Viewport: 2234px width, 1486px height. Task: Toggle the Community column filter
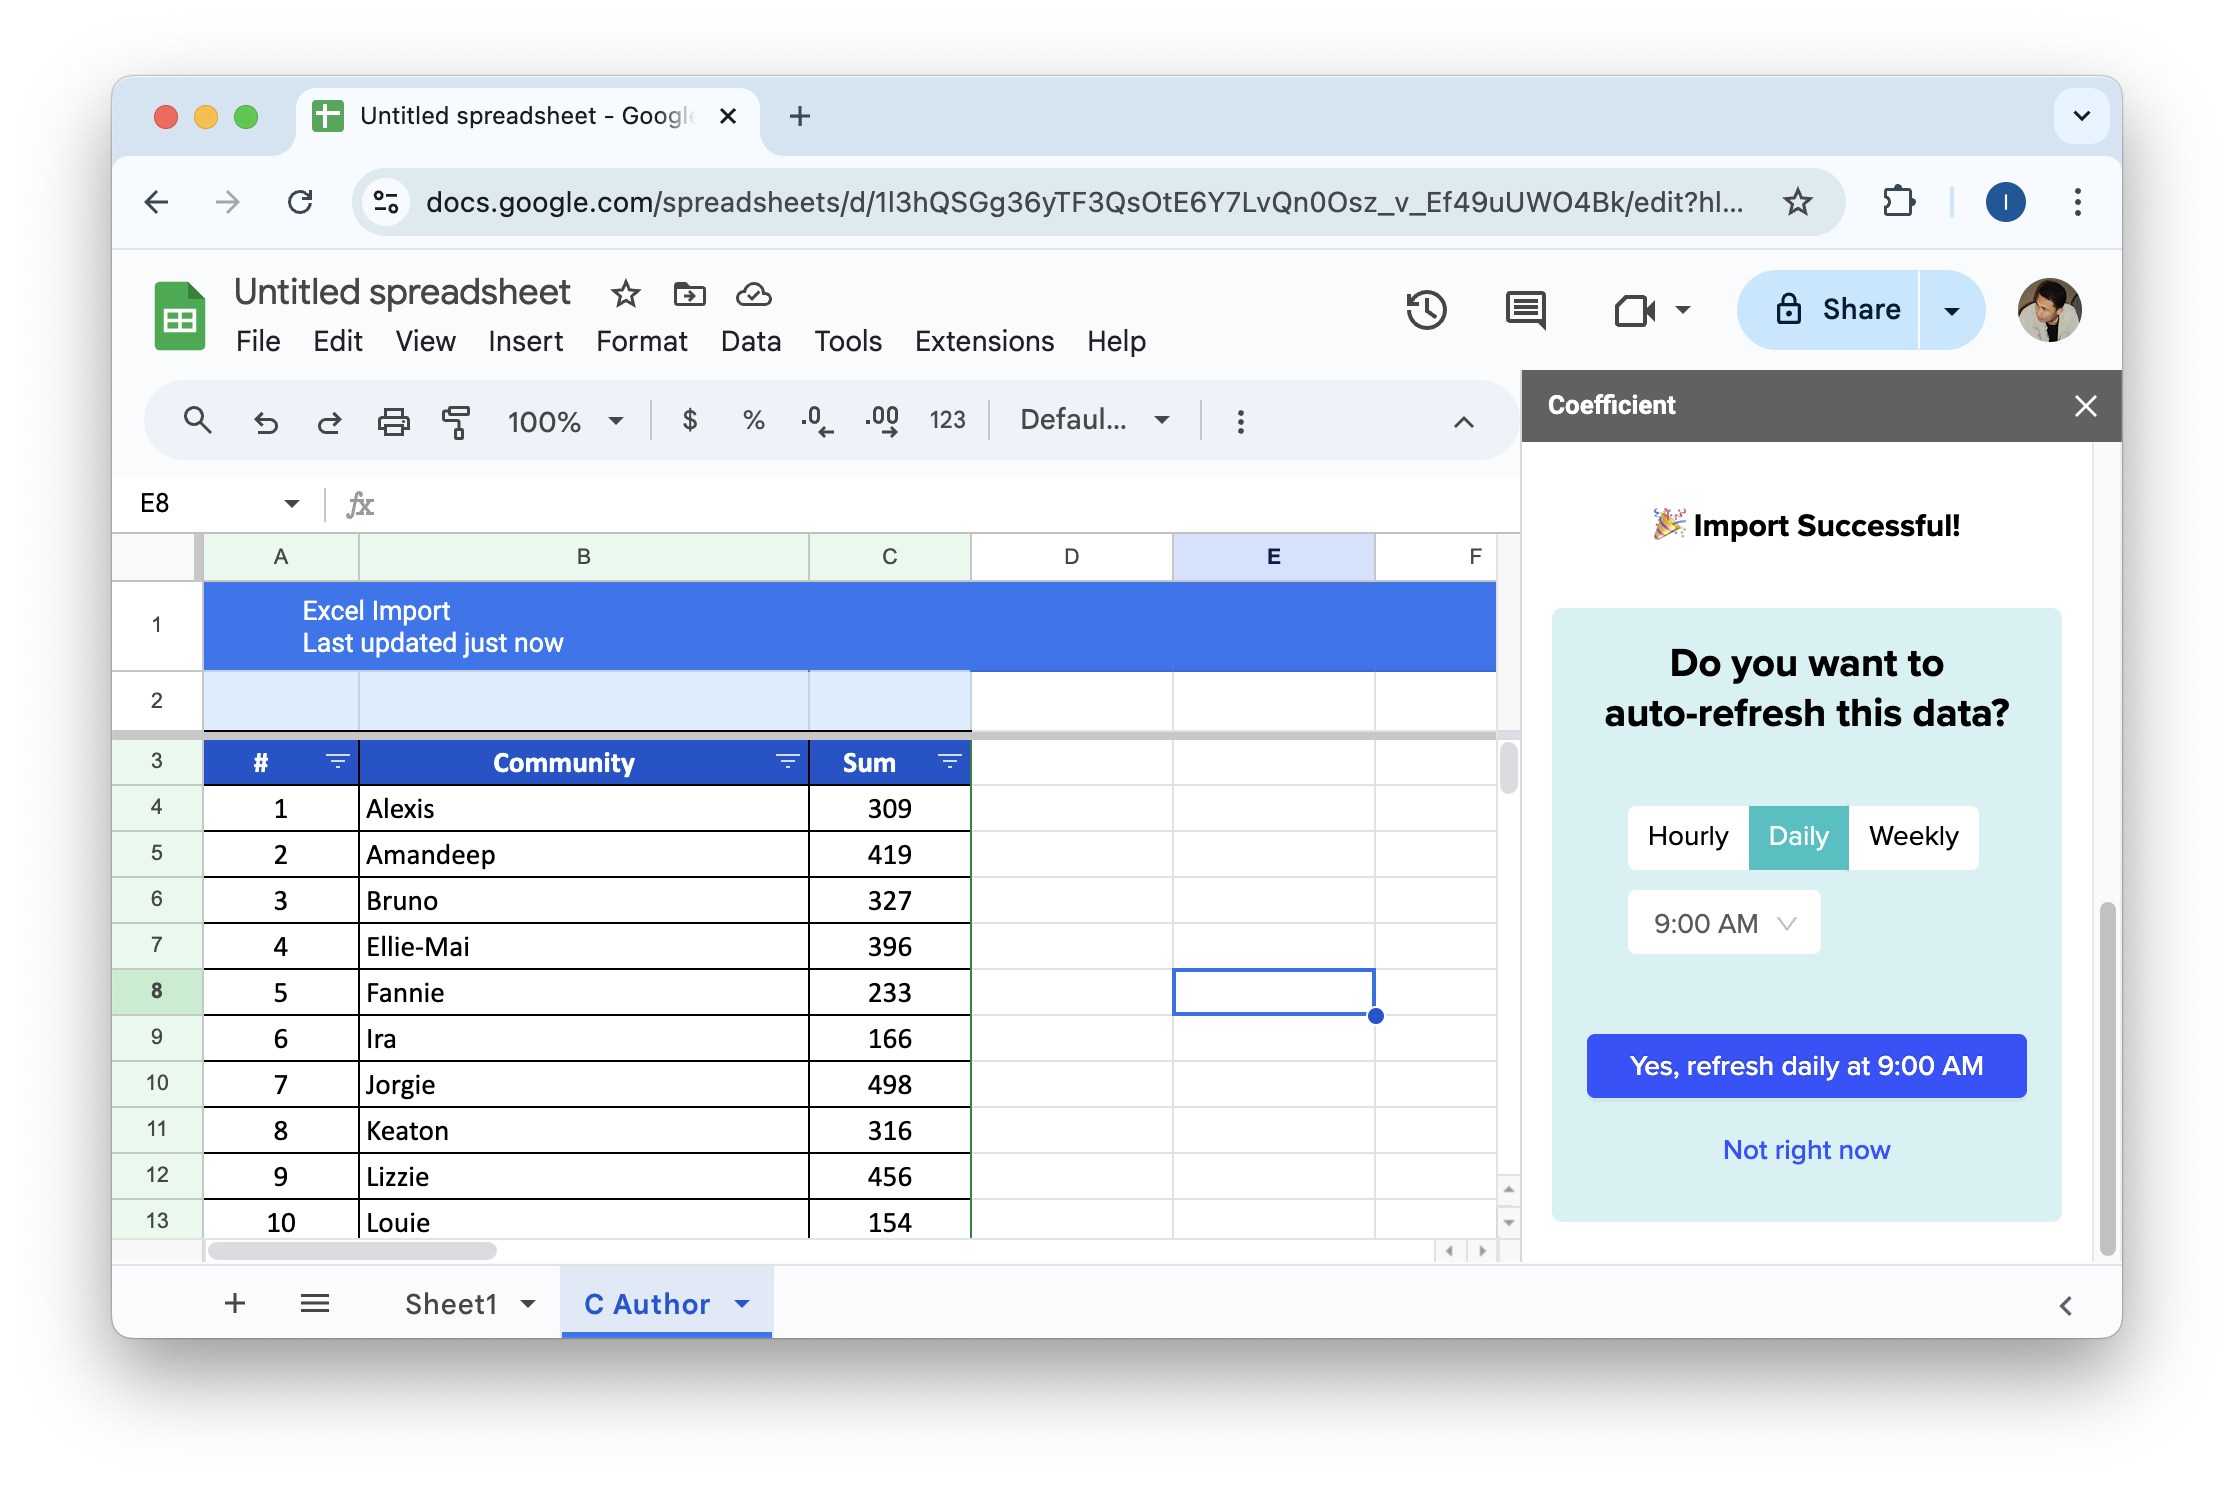pyautogui.click(x=788, y=762)
